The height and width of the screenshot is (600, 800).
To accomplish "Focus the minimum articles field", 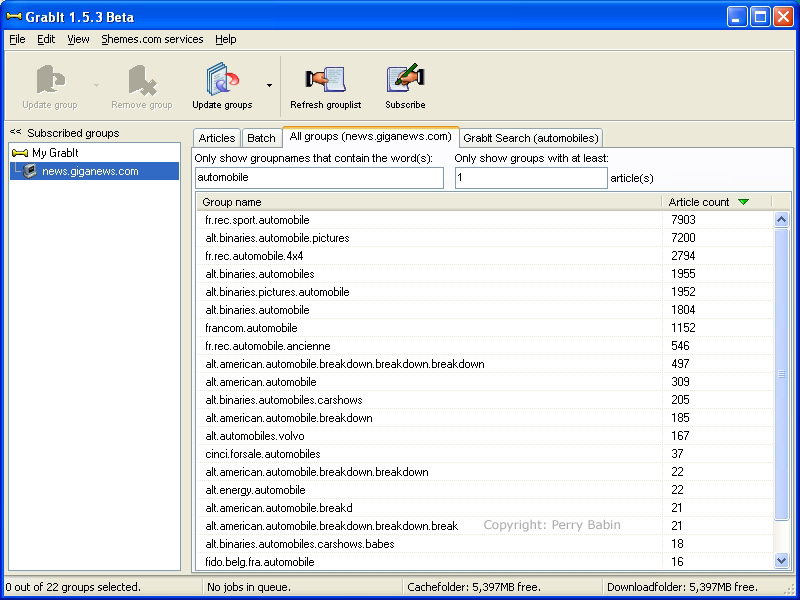I will [x=531, y=178].
